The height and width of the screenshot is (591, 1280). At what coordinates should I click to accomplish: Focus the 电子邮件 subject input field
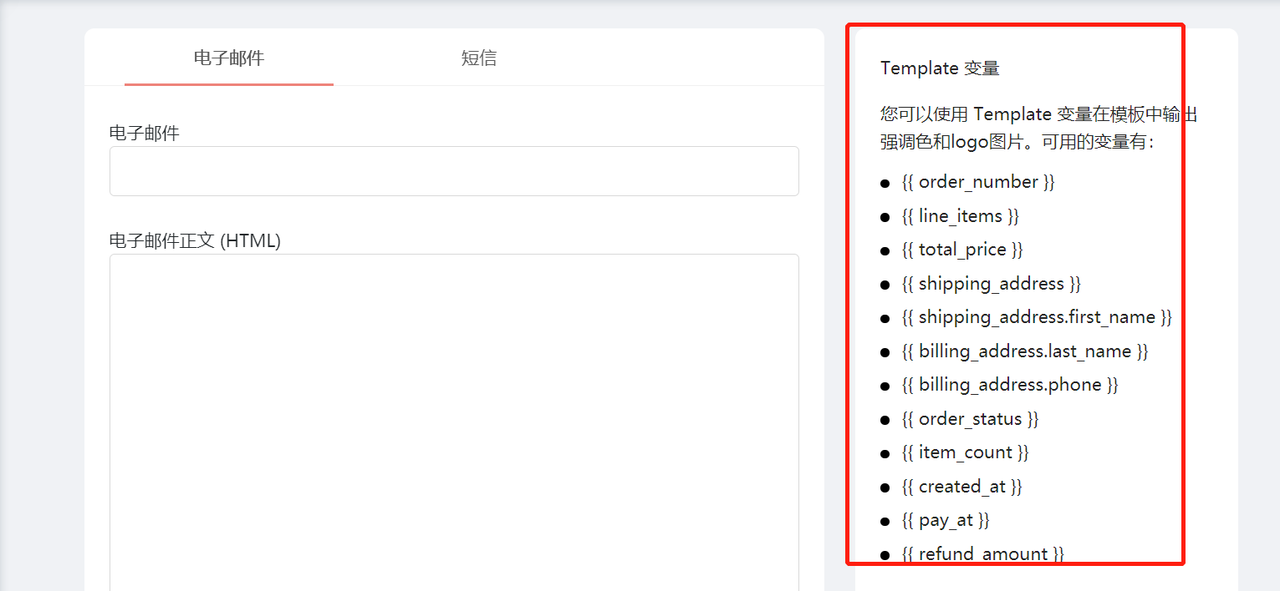coord(454,171)
